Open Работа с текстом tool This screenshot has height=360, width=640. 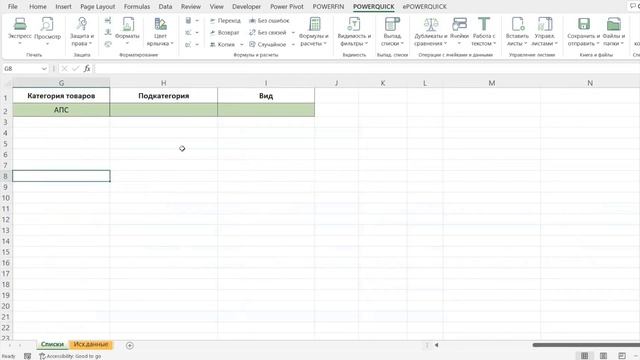point(484,31)
